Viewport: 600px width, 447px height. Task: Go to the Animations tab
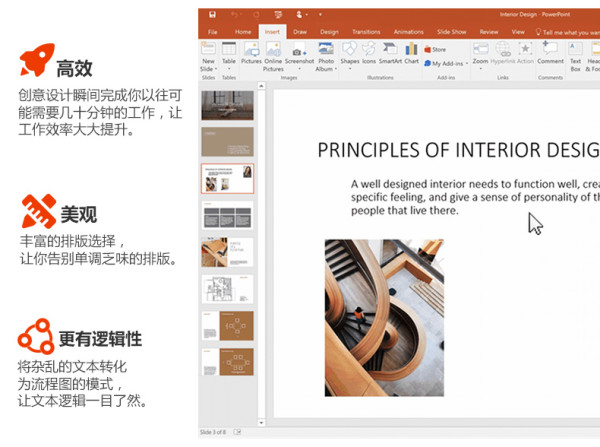tap(408, 32)
